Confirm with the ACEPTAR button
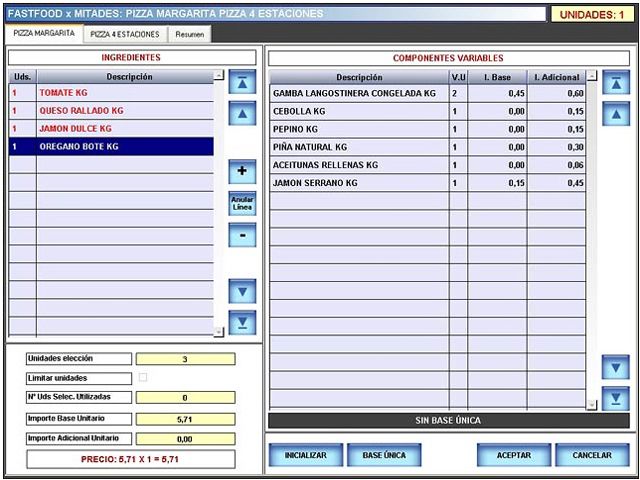 (514, 455)
